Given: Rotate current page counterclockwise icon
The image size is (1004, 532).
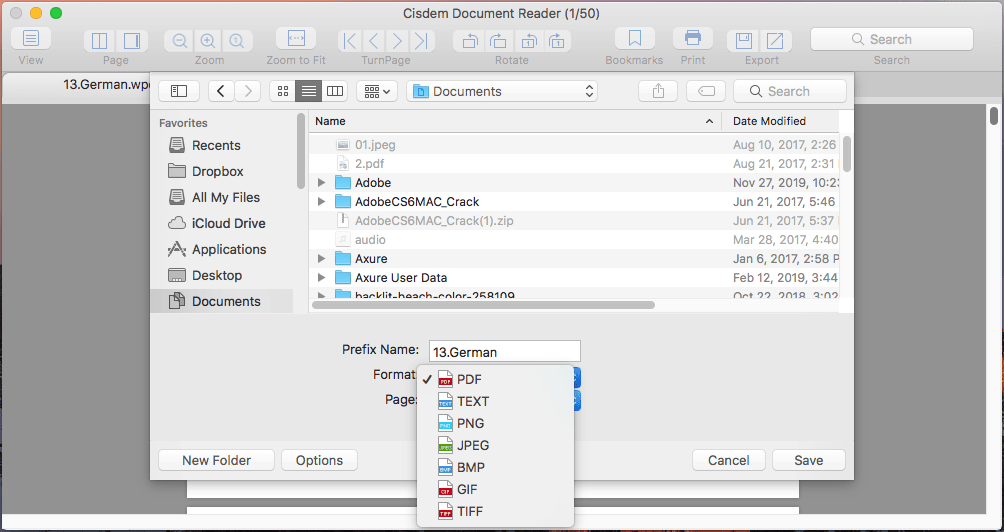Looking at the screenshot, I should (x=528, y=41).
